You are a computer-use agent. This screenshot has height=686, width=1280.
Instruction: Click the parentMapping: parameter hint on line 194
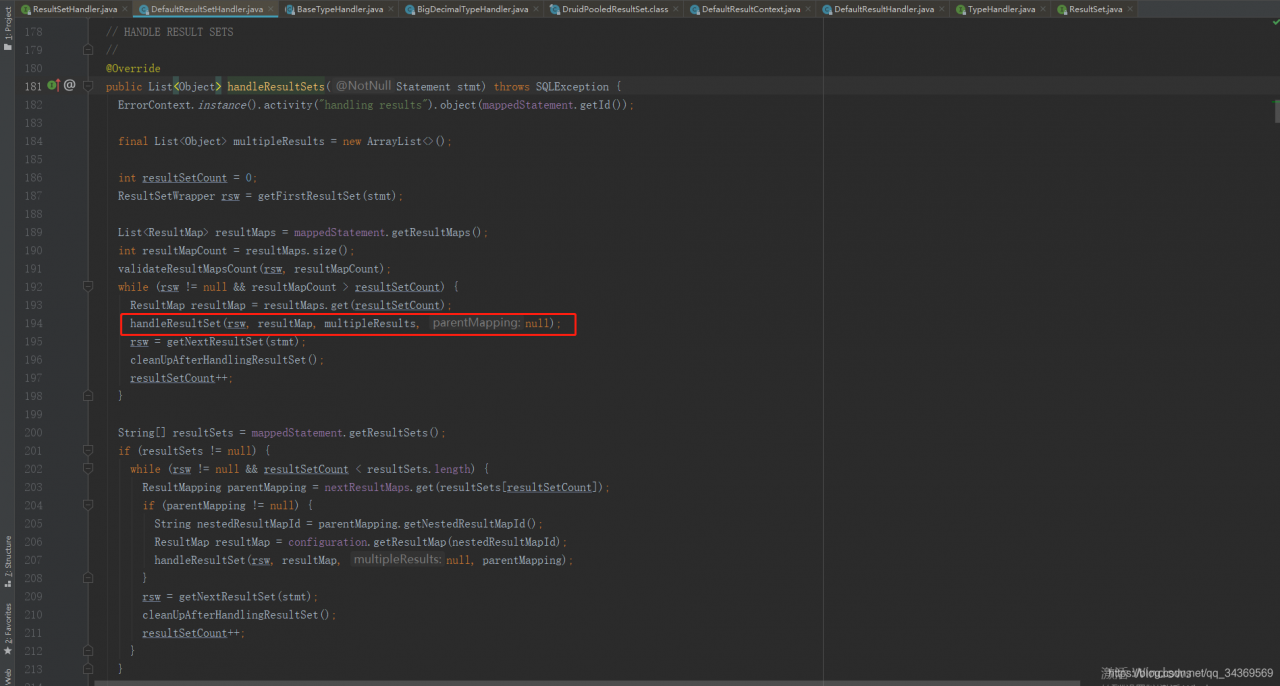point(476,324)
